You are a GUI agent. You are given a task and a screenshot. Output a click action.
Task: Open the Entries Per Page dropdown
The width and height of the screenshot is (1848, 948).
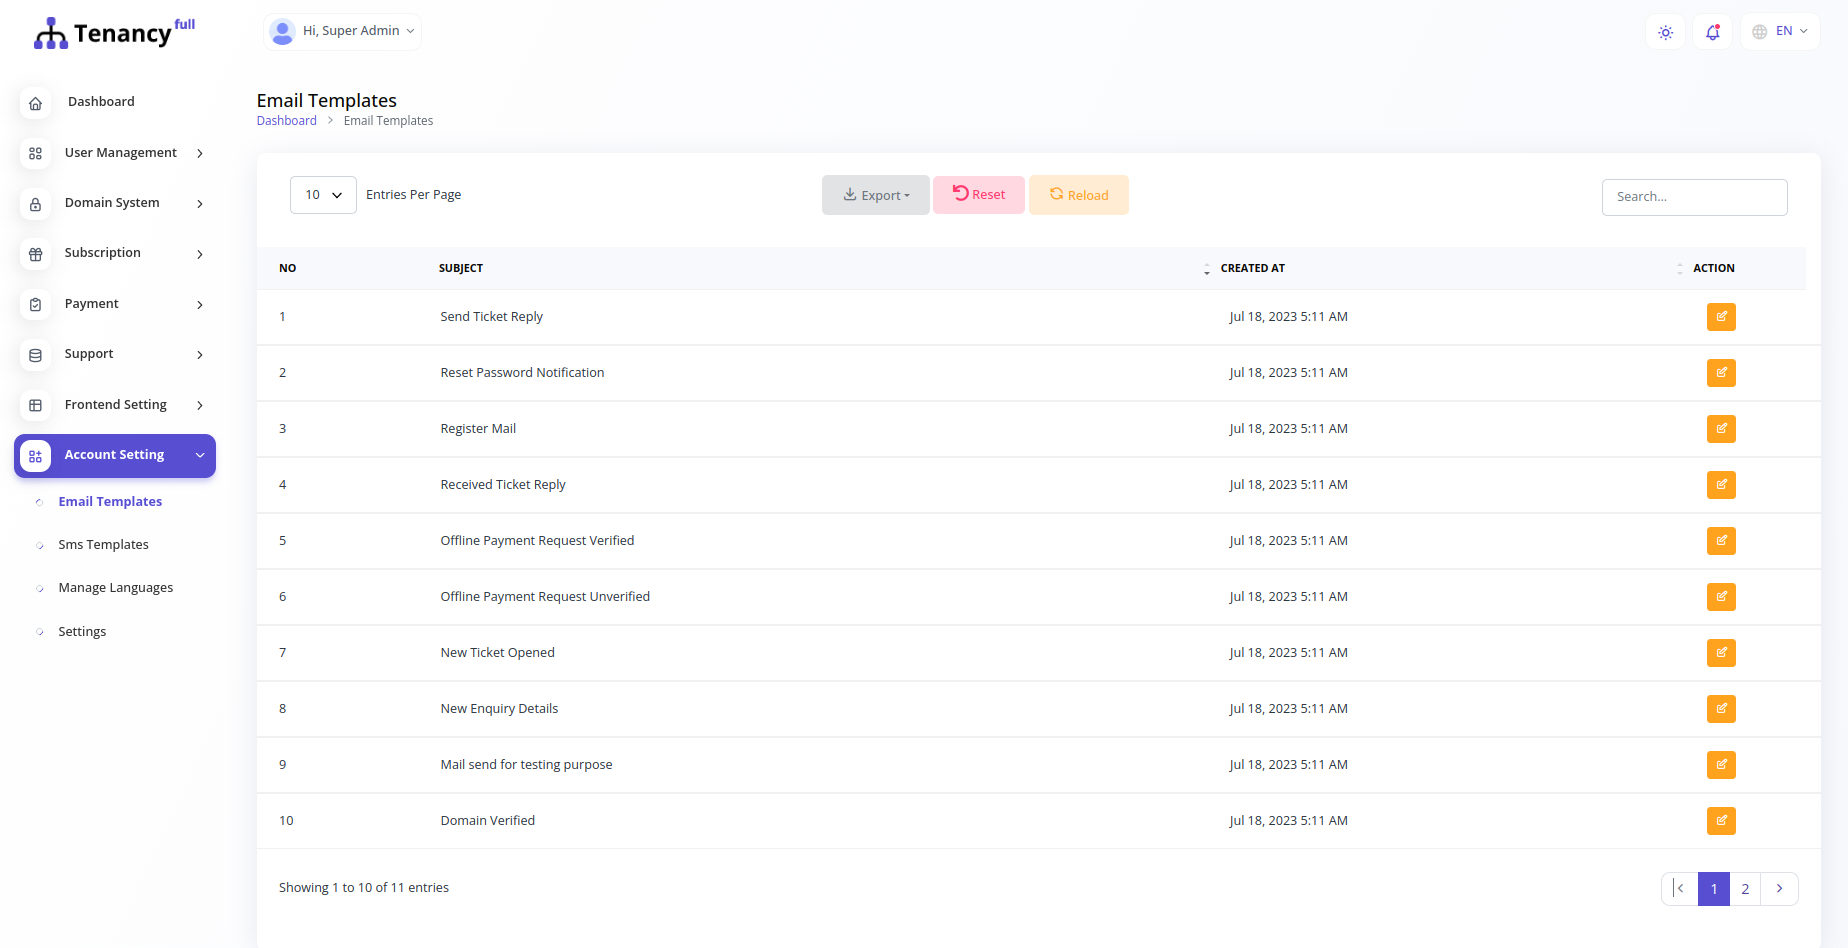click(x=322, y=194)
